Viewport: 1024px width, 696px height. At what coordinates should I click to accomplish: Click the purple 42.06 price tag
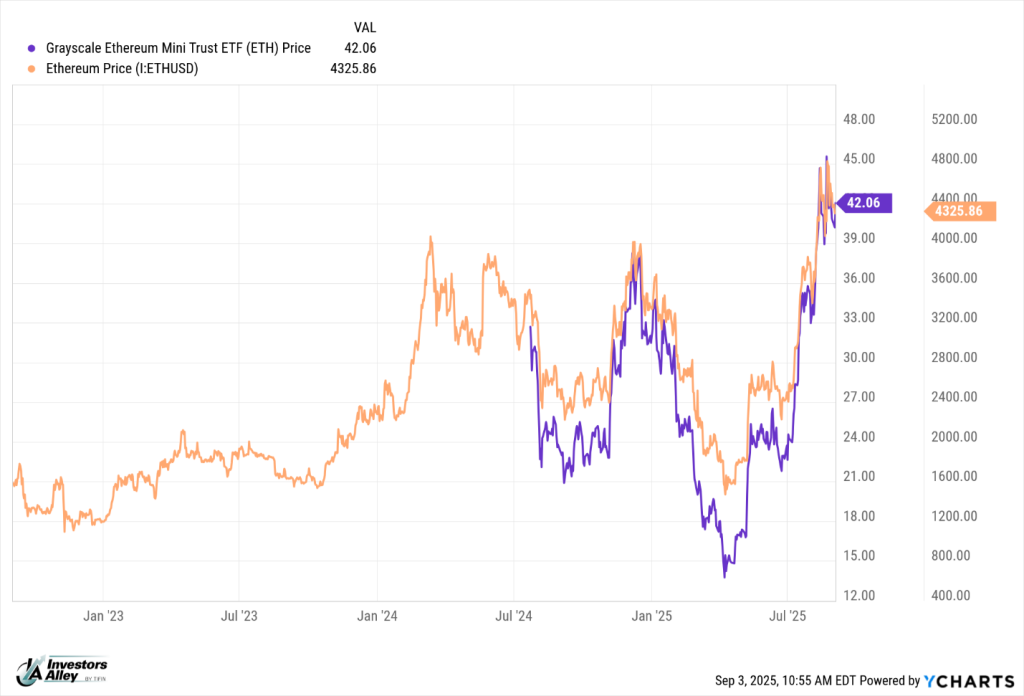point(862,203)
